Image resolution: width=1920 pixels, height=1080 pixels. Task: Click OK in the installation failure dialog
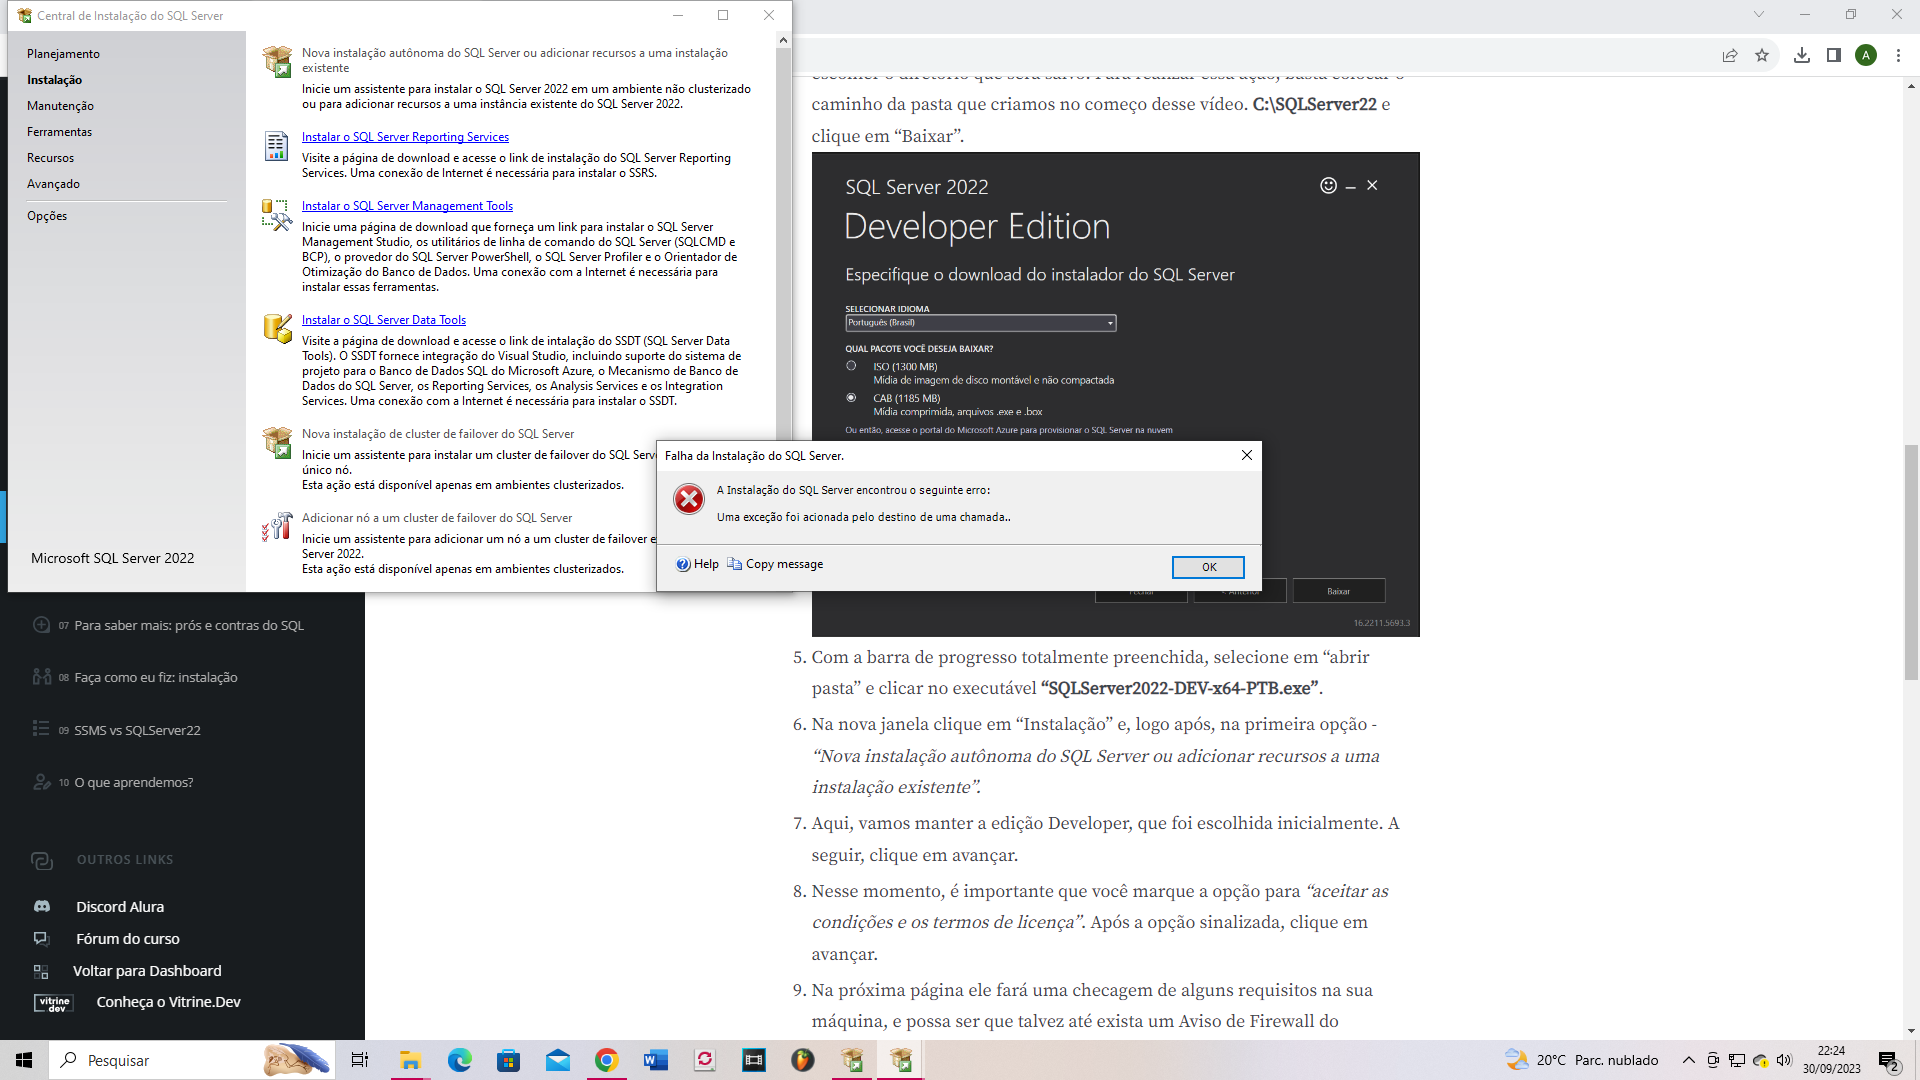[1208, 567]
